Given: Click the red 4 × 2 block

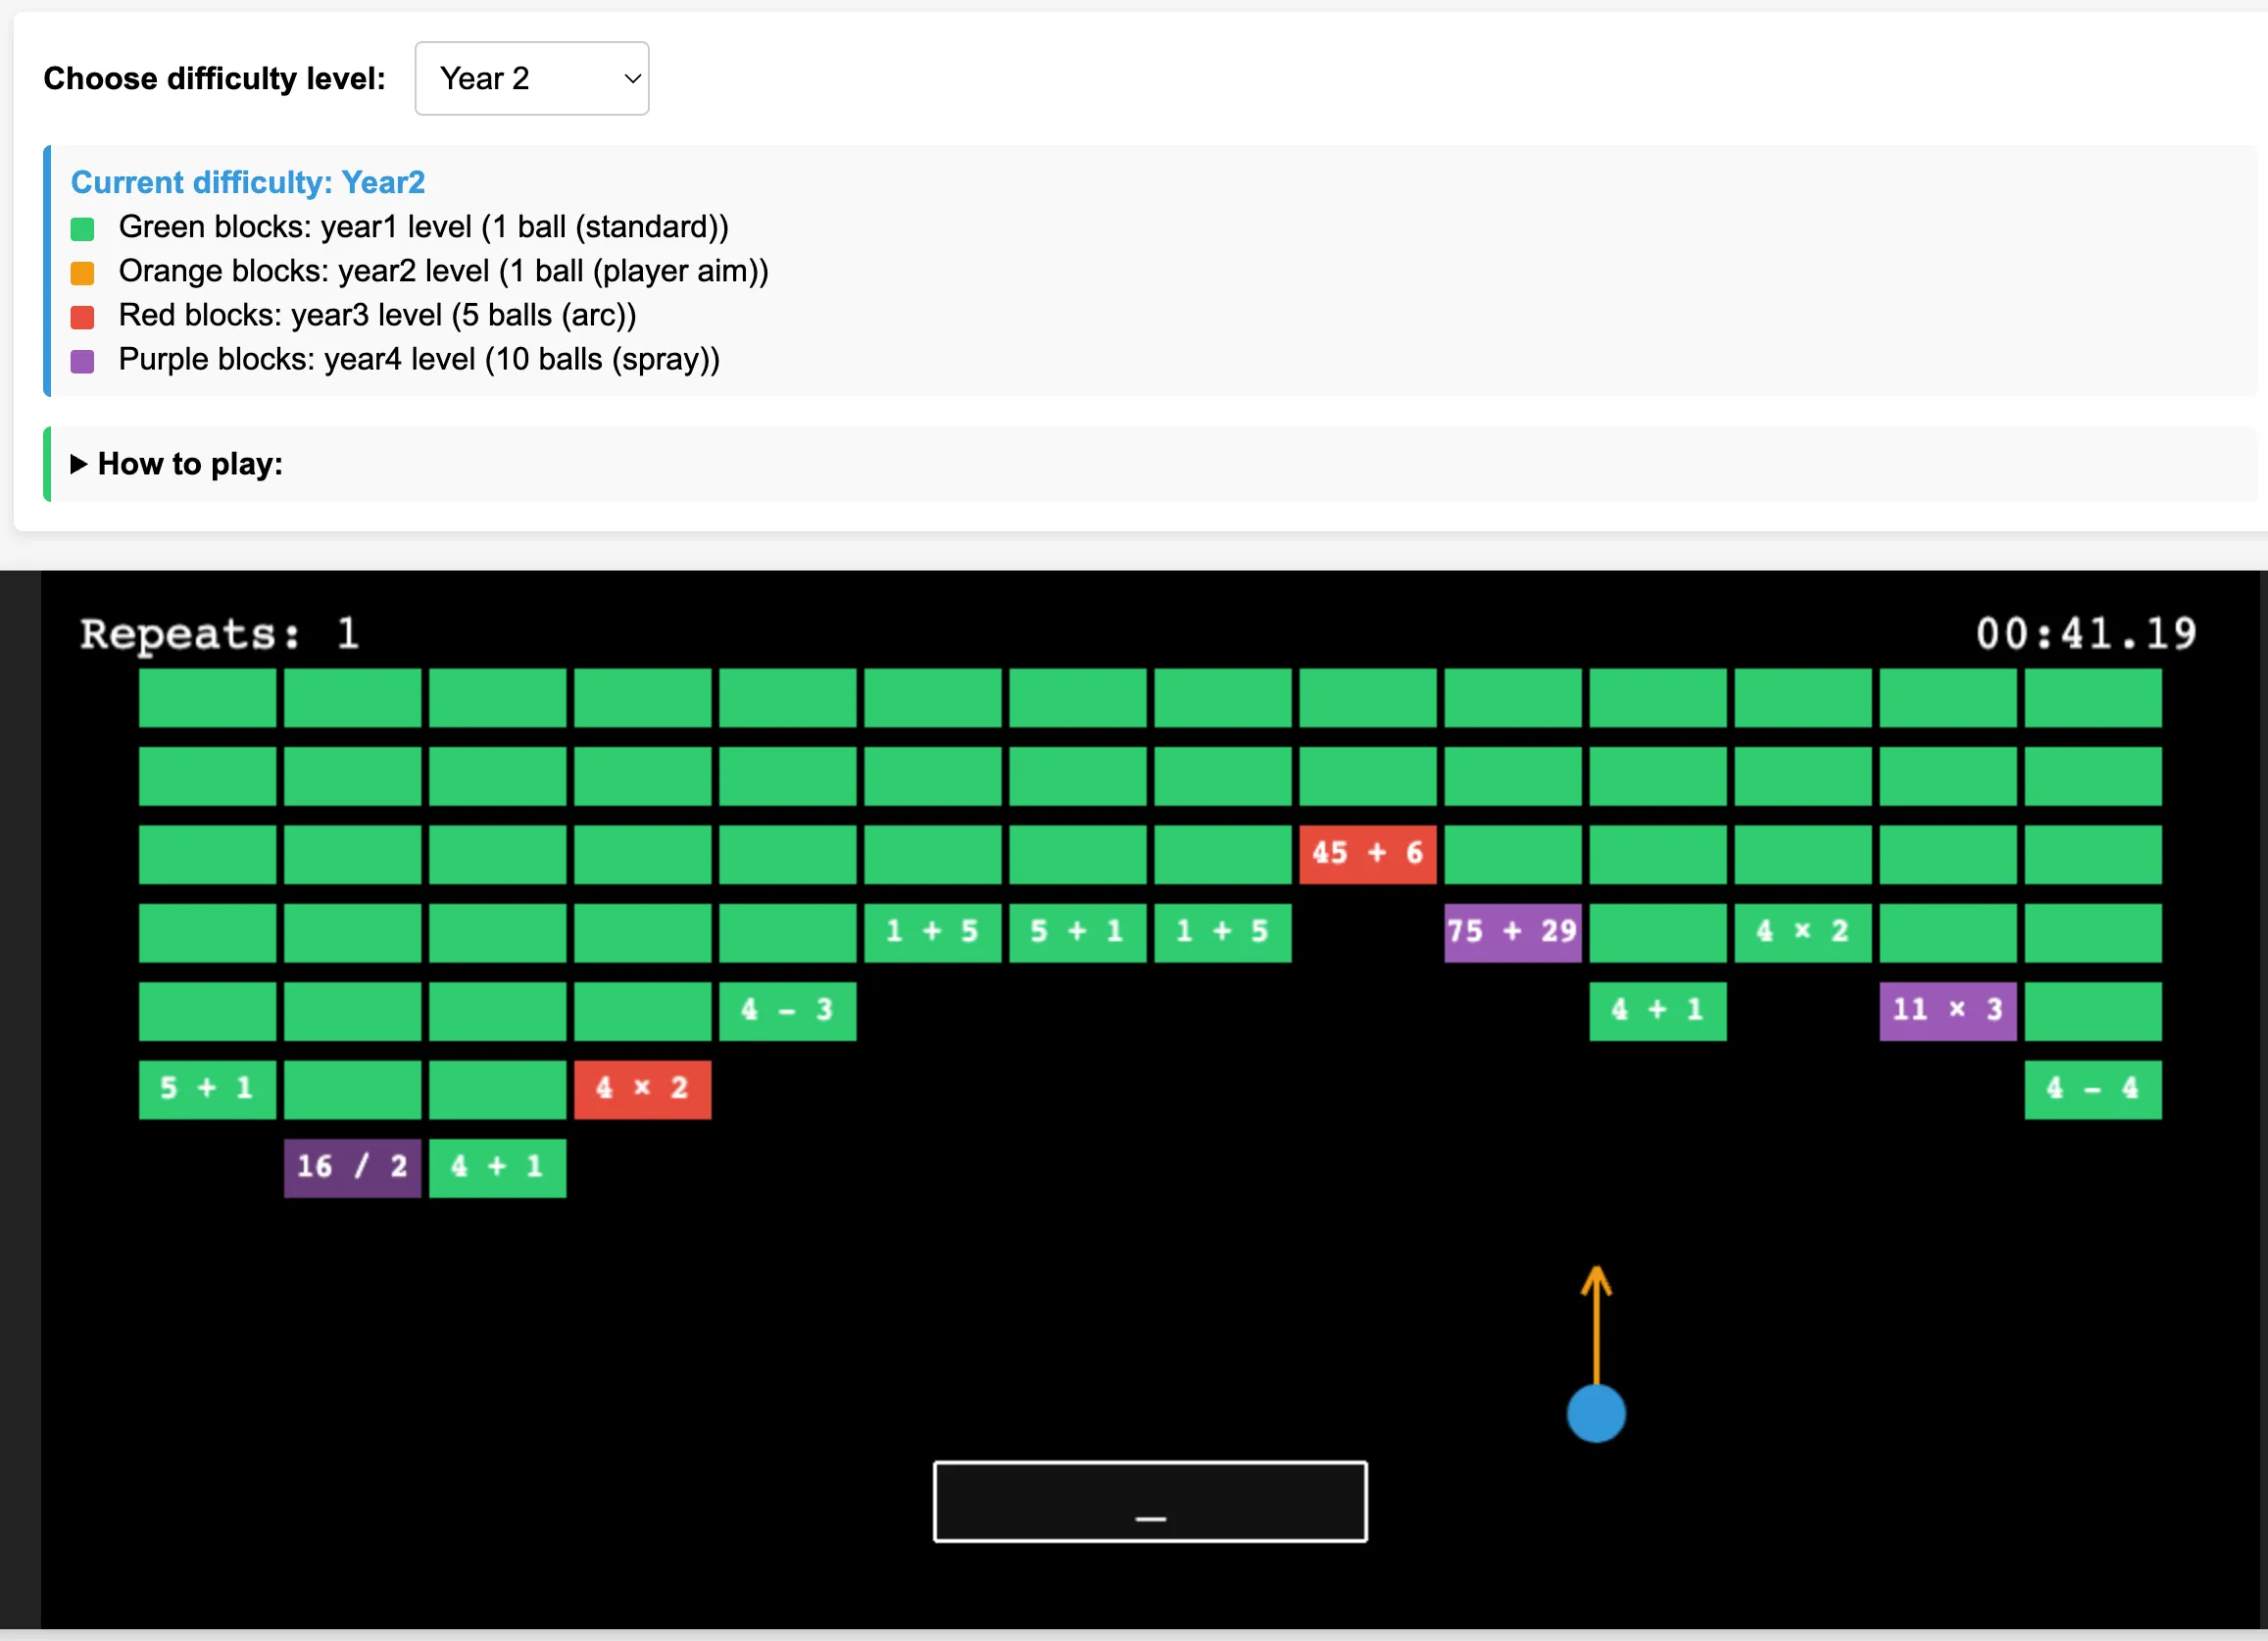Looking at the screenshot, I should pos(642,1088).
